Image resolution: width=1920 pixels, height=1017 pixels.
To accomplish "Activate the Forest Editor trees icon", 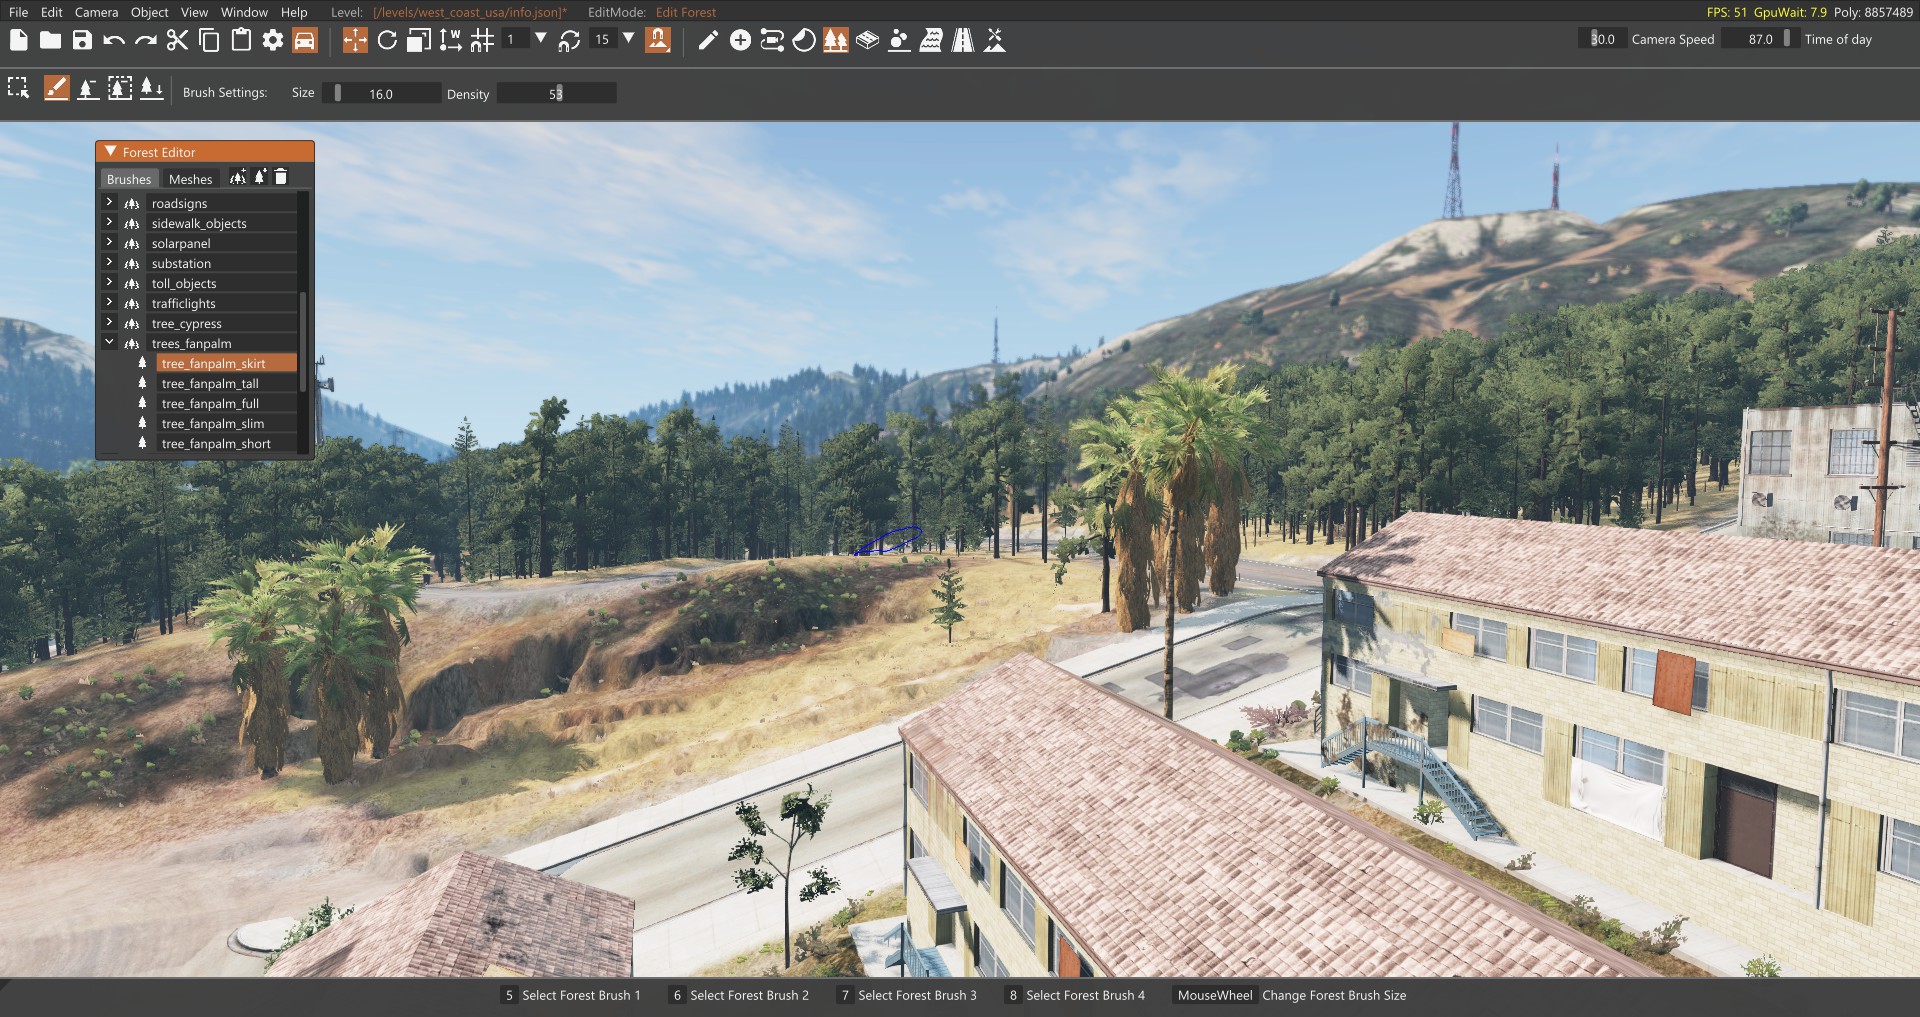I will [x=836, y=40].
